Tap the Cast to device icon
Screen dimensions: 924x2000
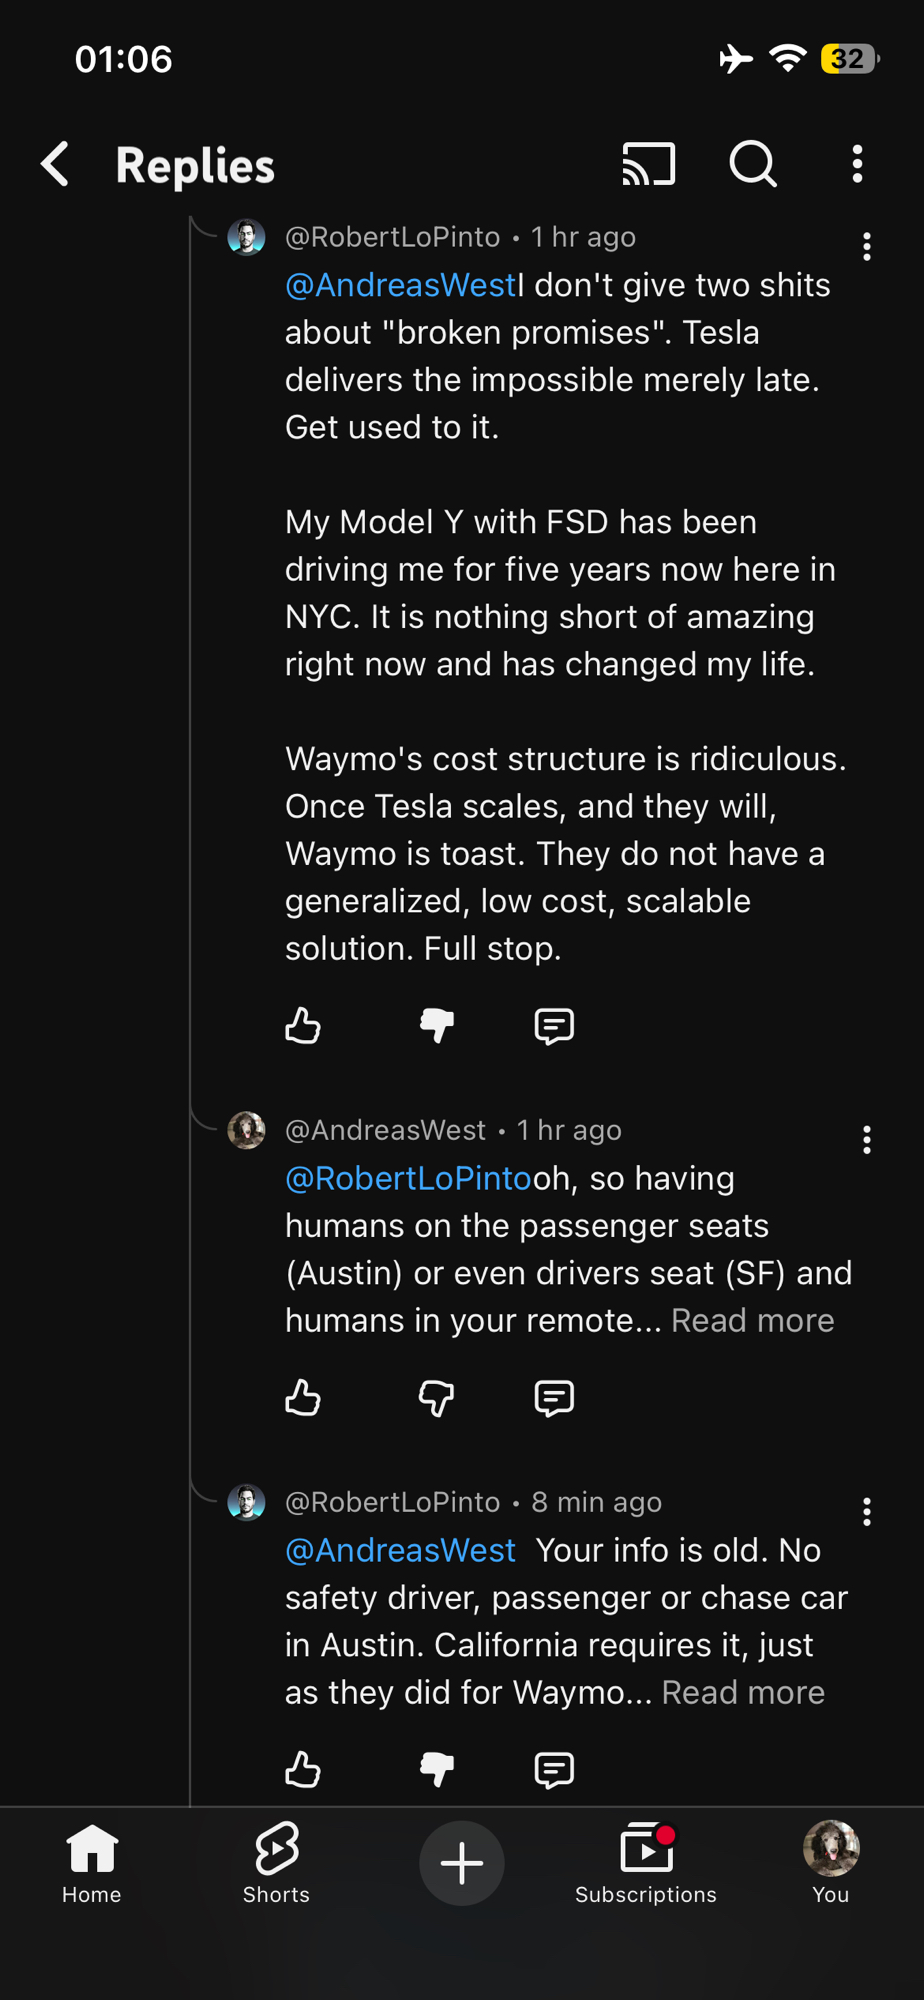[649, 164]
